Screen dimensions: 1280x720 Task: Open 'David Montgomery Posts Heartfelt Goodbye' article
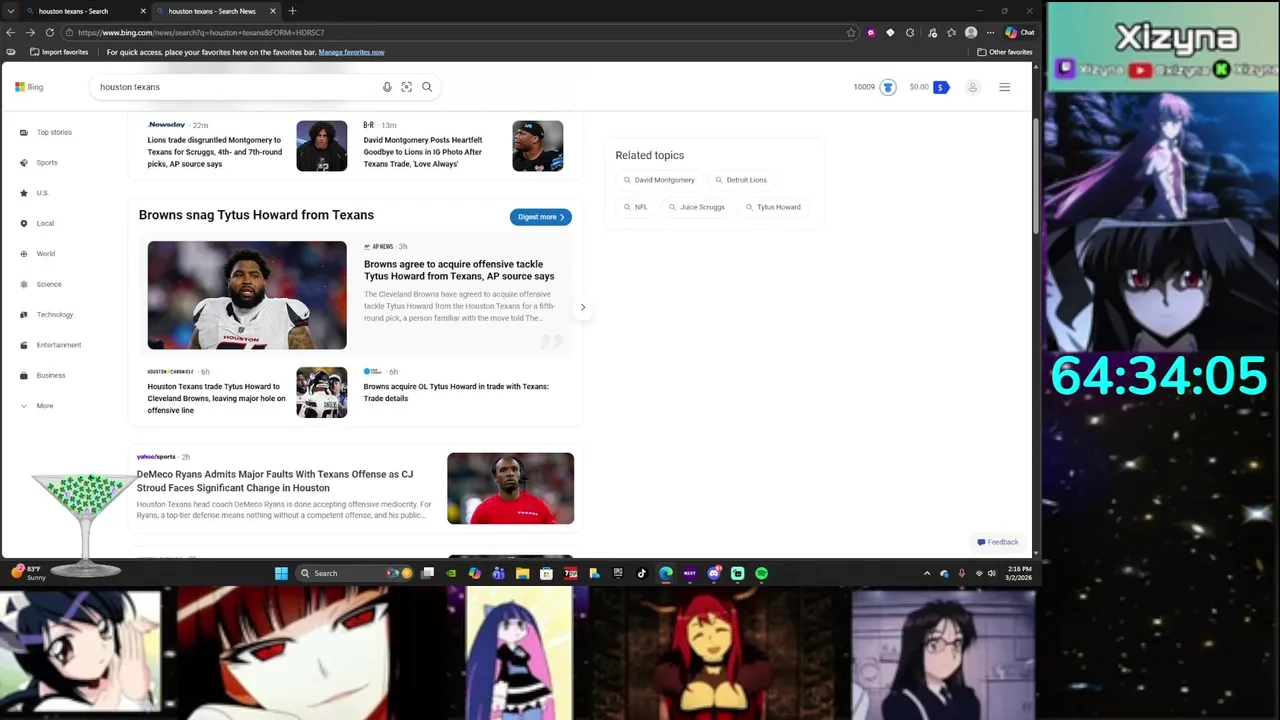pyautogui.click(x=423, y=152)
